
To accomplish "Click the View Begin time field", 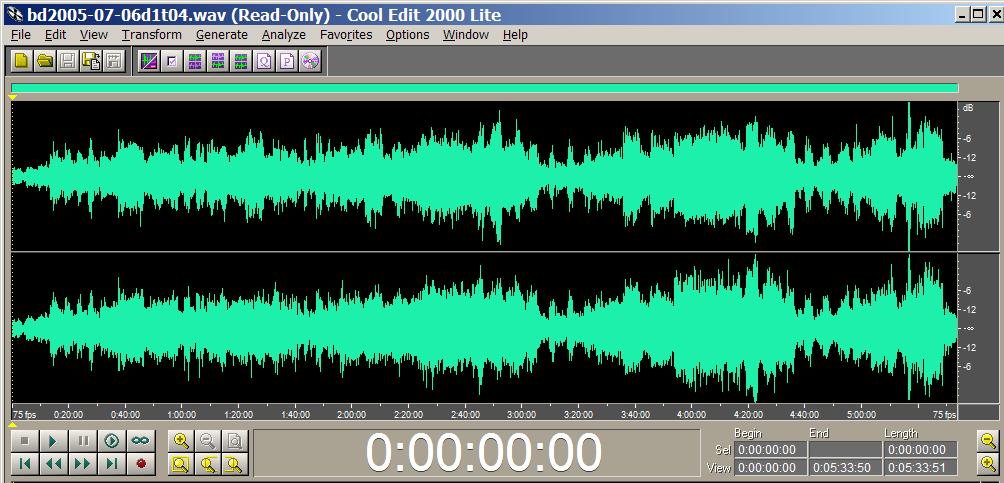I will point(770,468).
